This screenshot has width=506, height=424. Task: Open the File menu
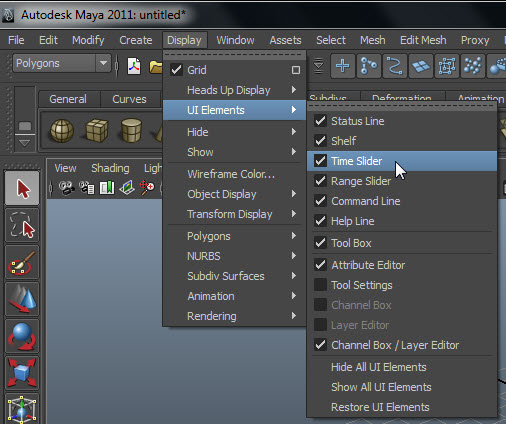coord(16,40)
